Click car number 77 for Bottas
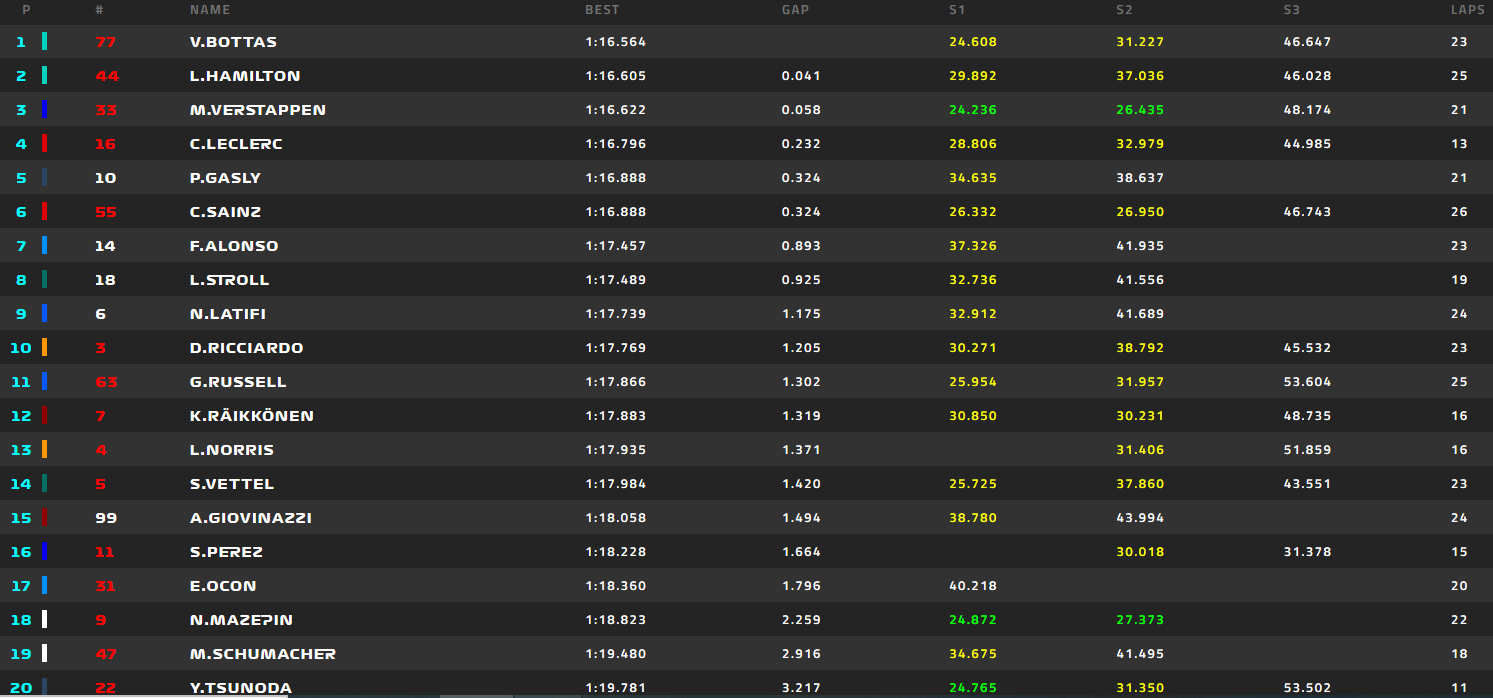Screen dimensions: 1493x698 (106, 42)
